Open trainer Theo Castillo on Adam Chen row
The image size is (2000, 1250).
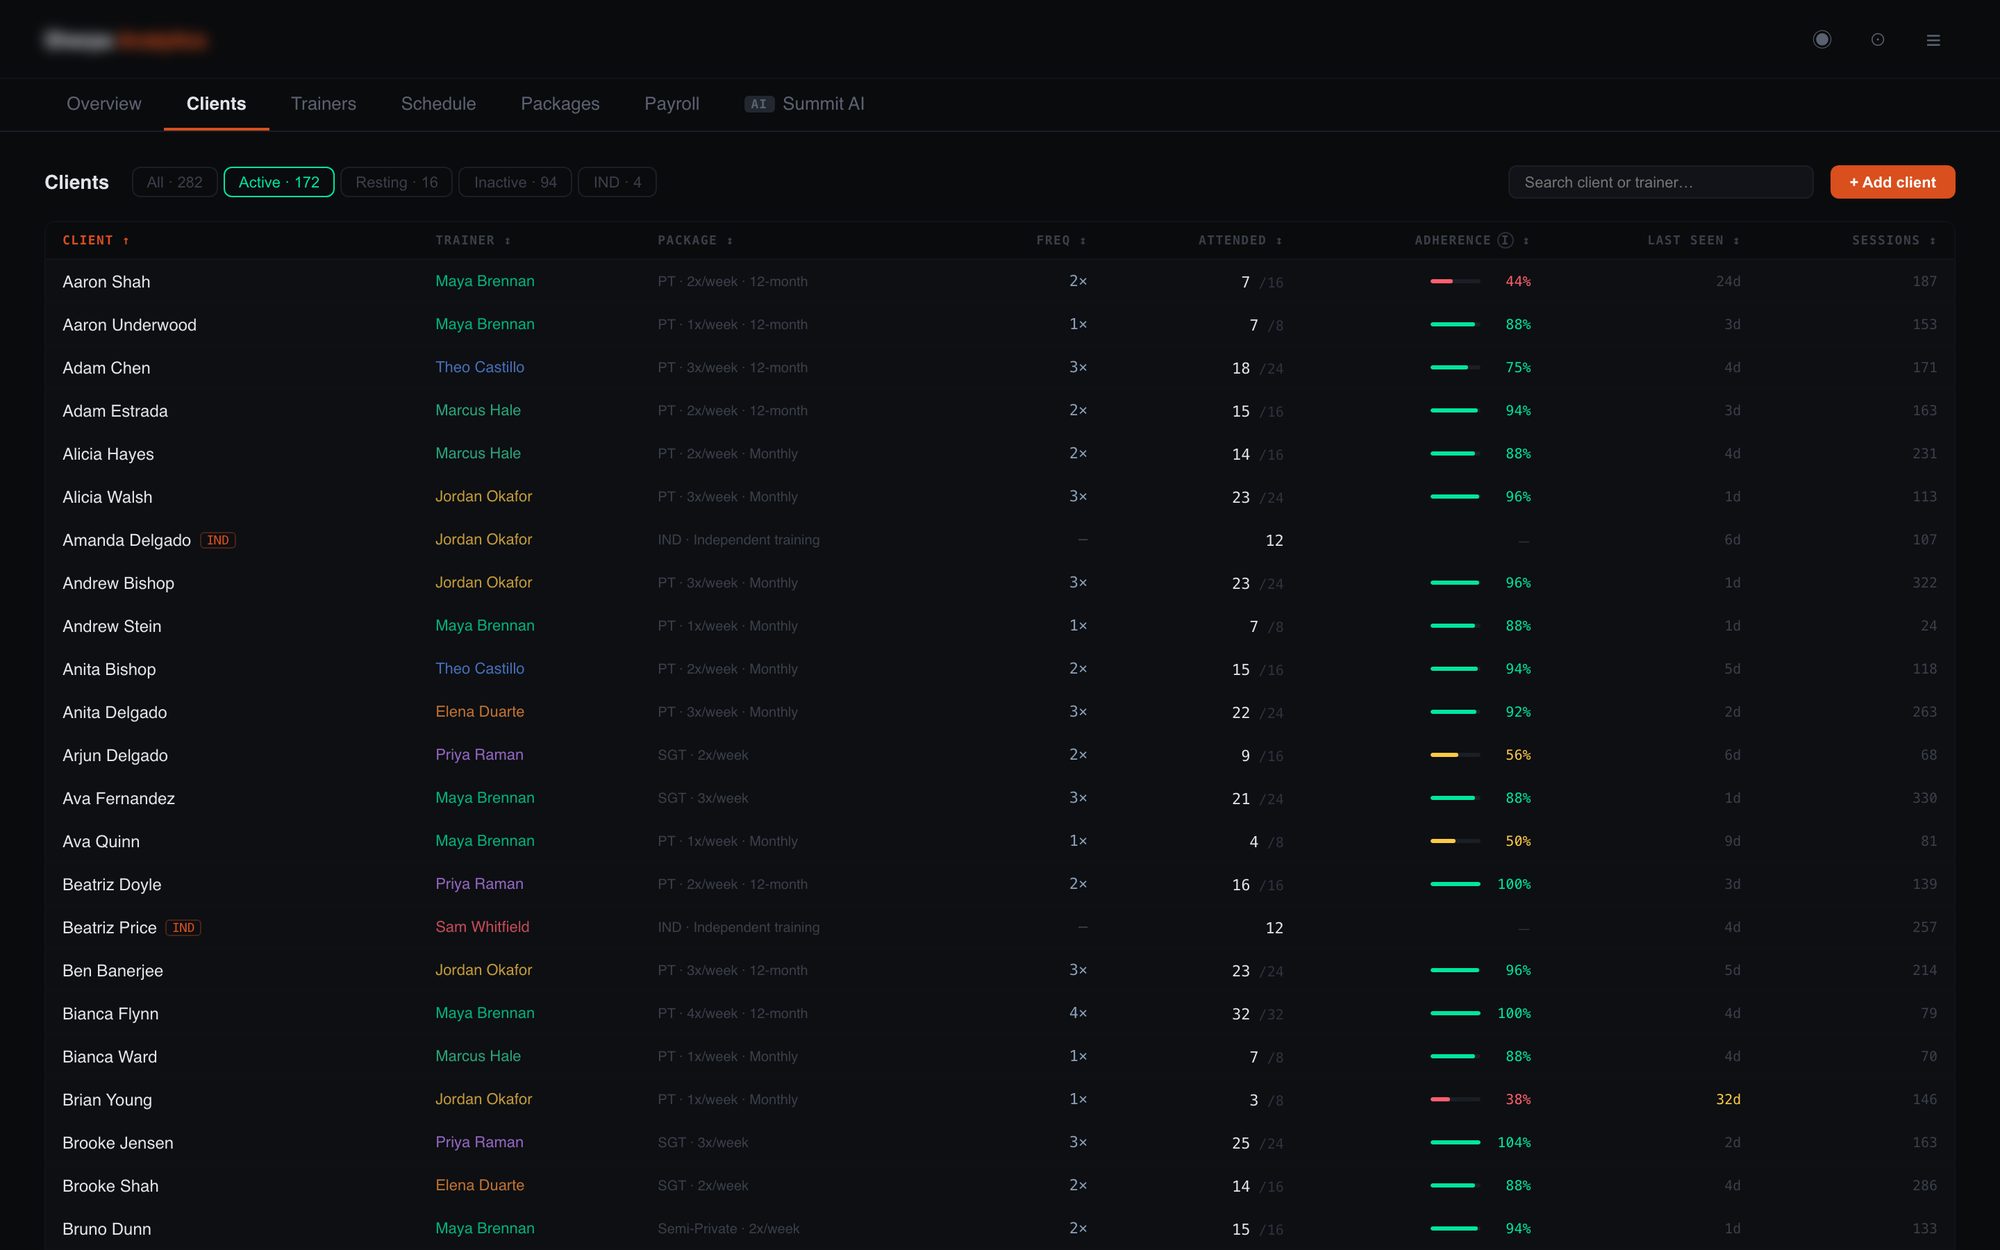click(x=480, y=367)
